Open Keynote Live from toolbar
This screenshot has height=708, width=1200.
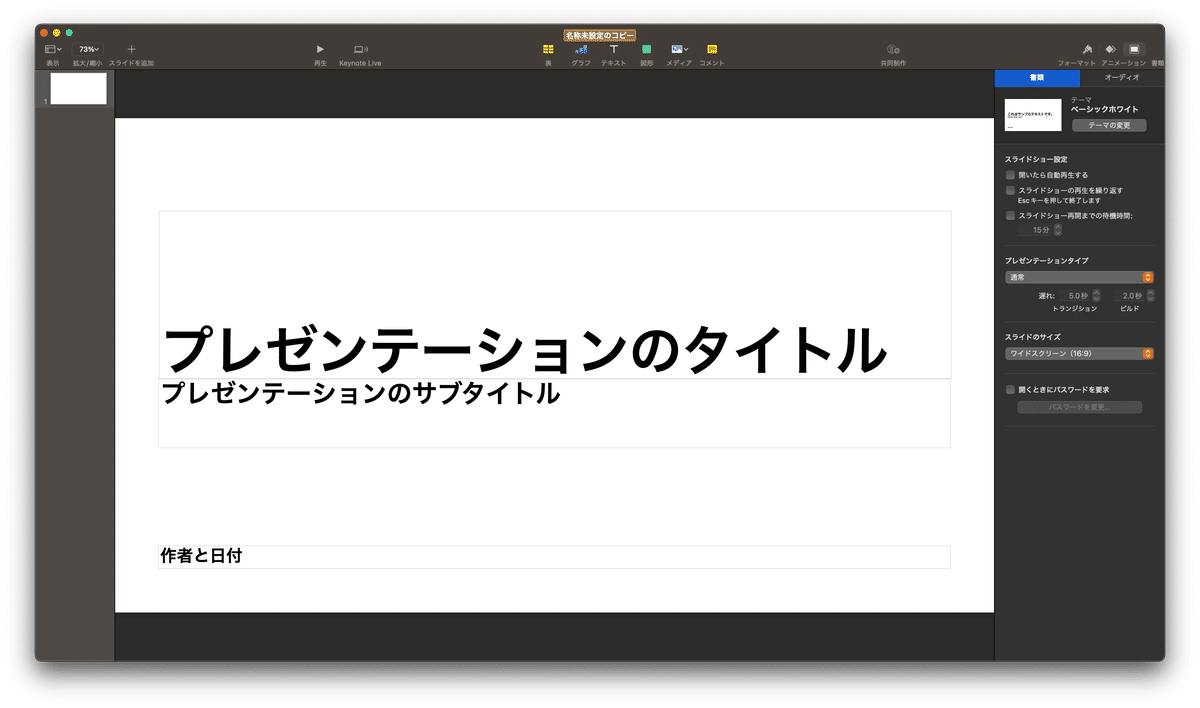pyautogui.click(x=360, y=49)
